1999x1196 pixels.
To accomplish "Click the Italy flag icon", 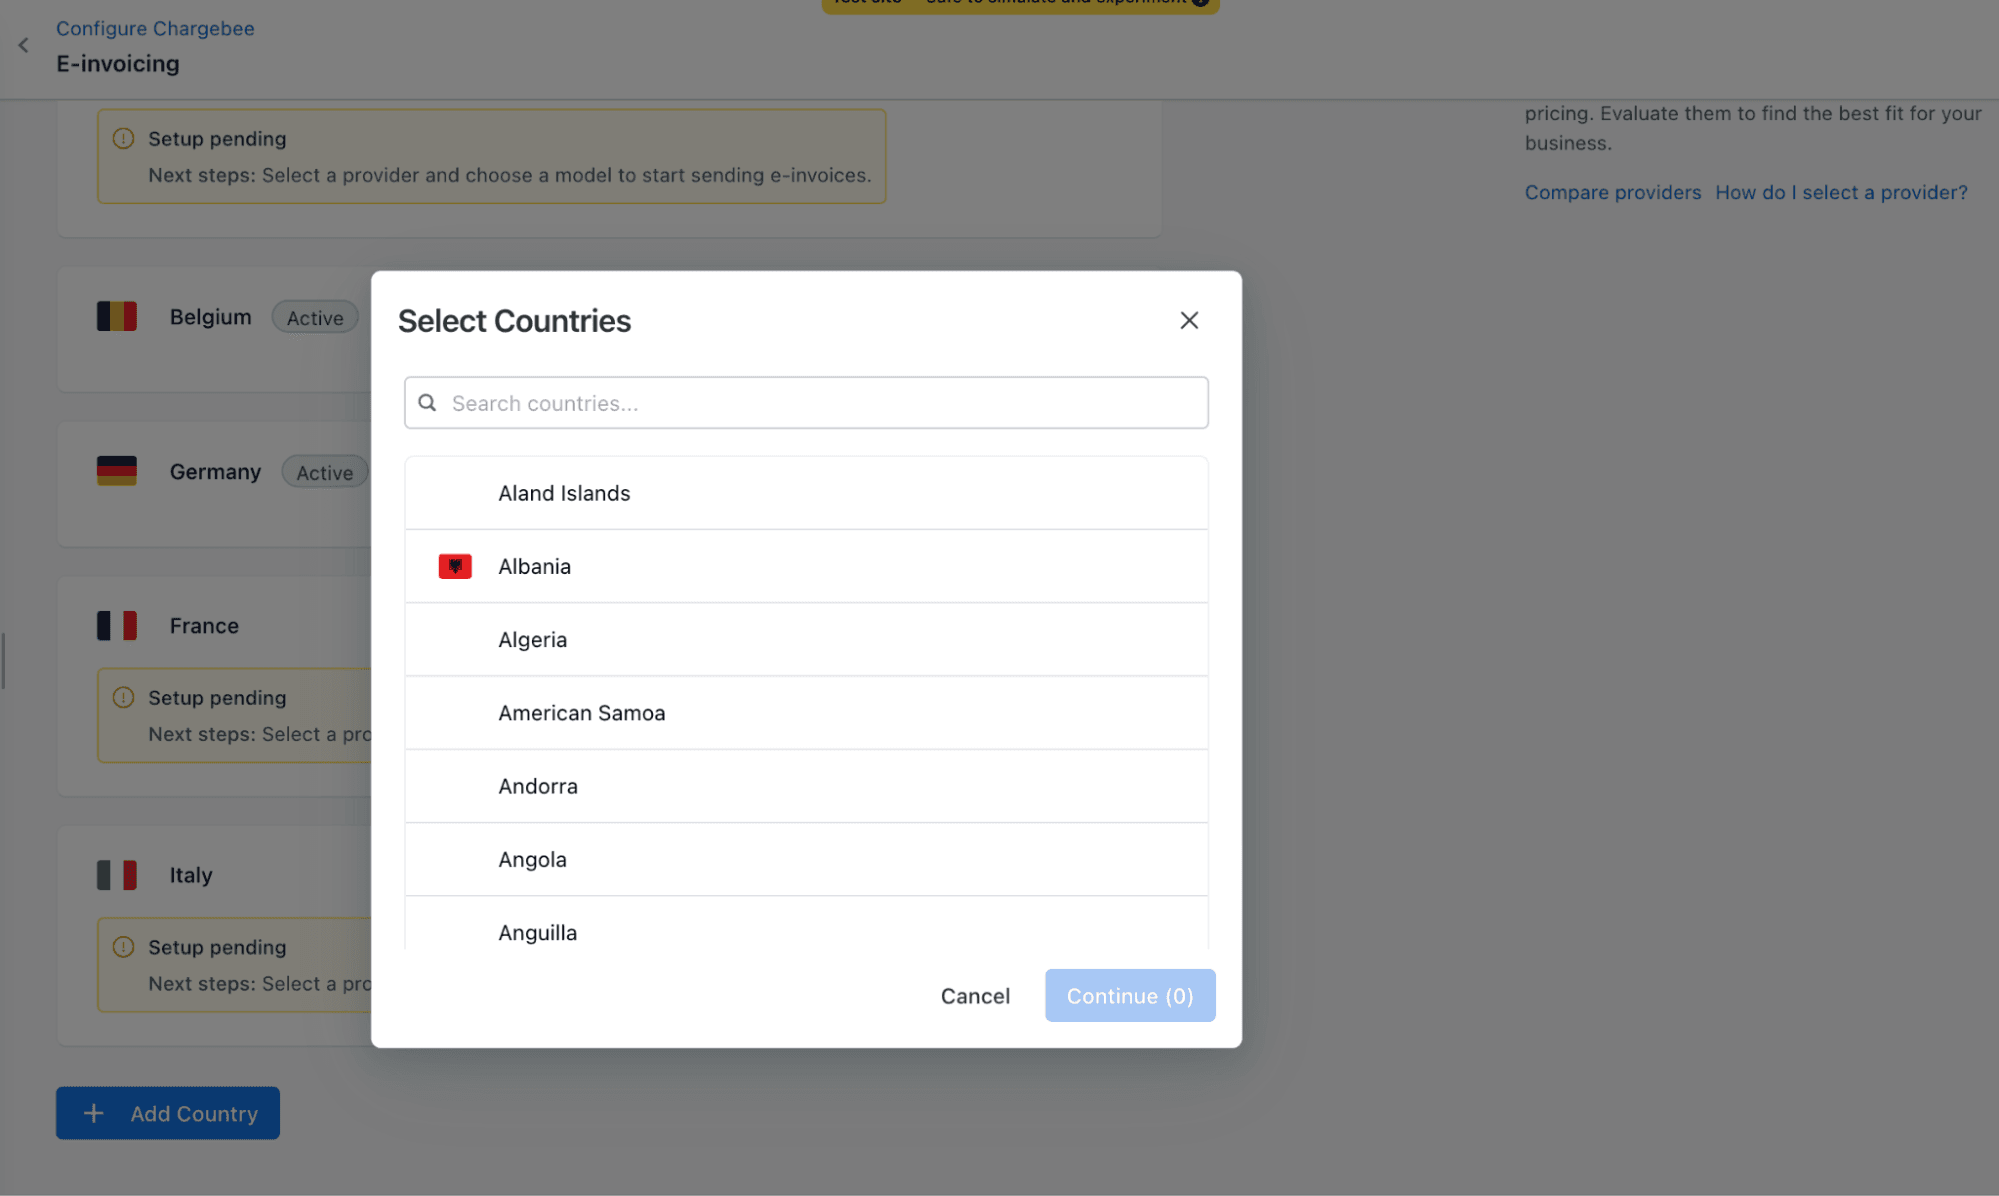I will point(117,875).
